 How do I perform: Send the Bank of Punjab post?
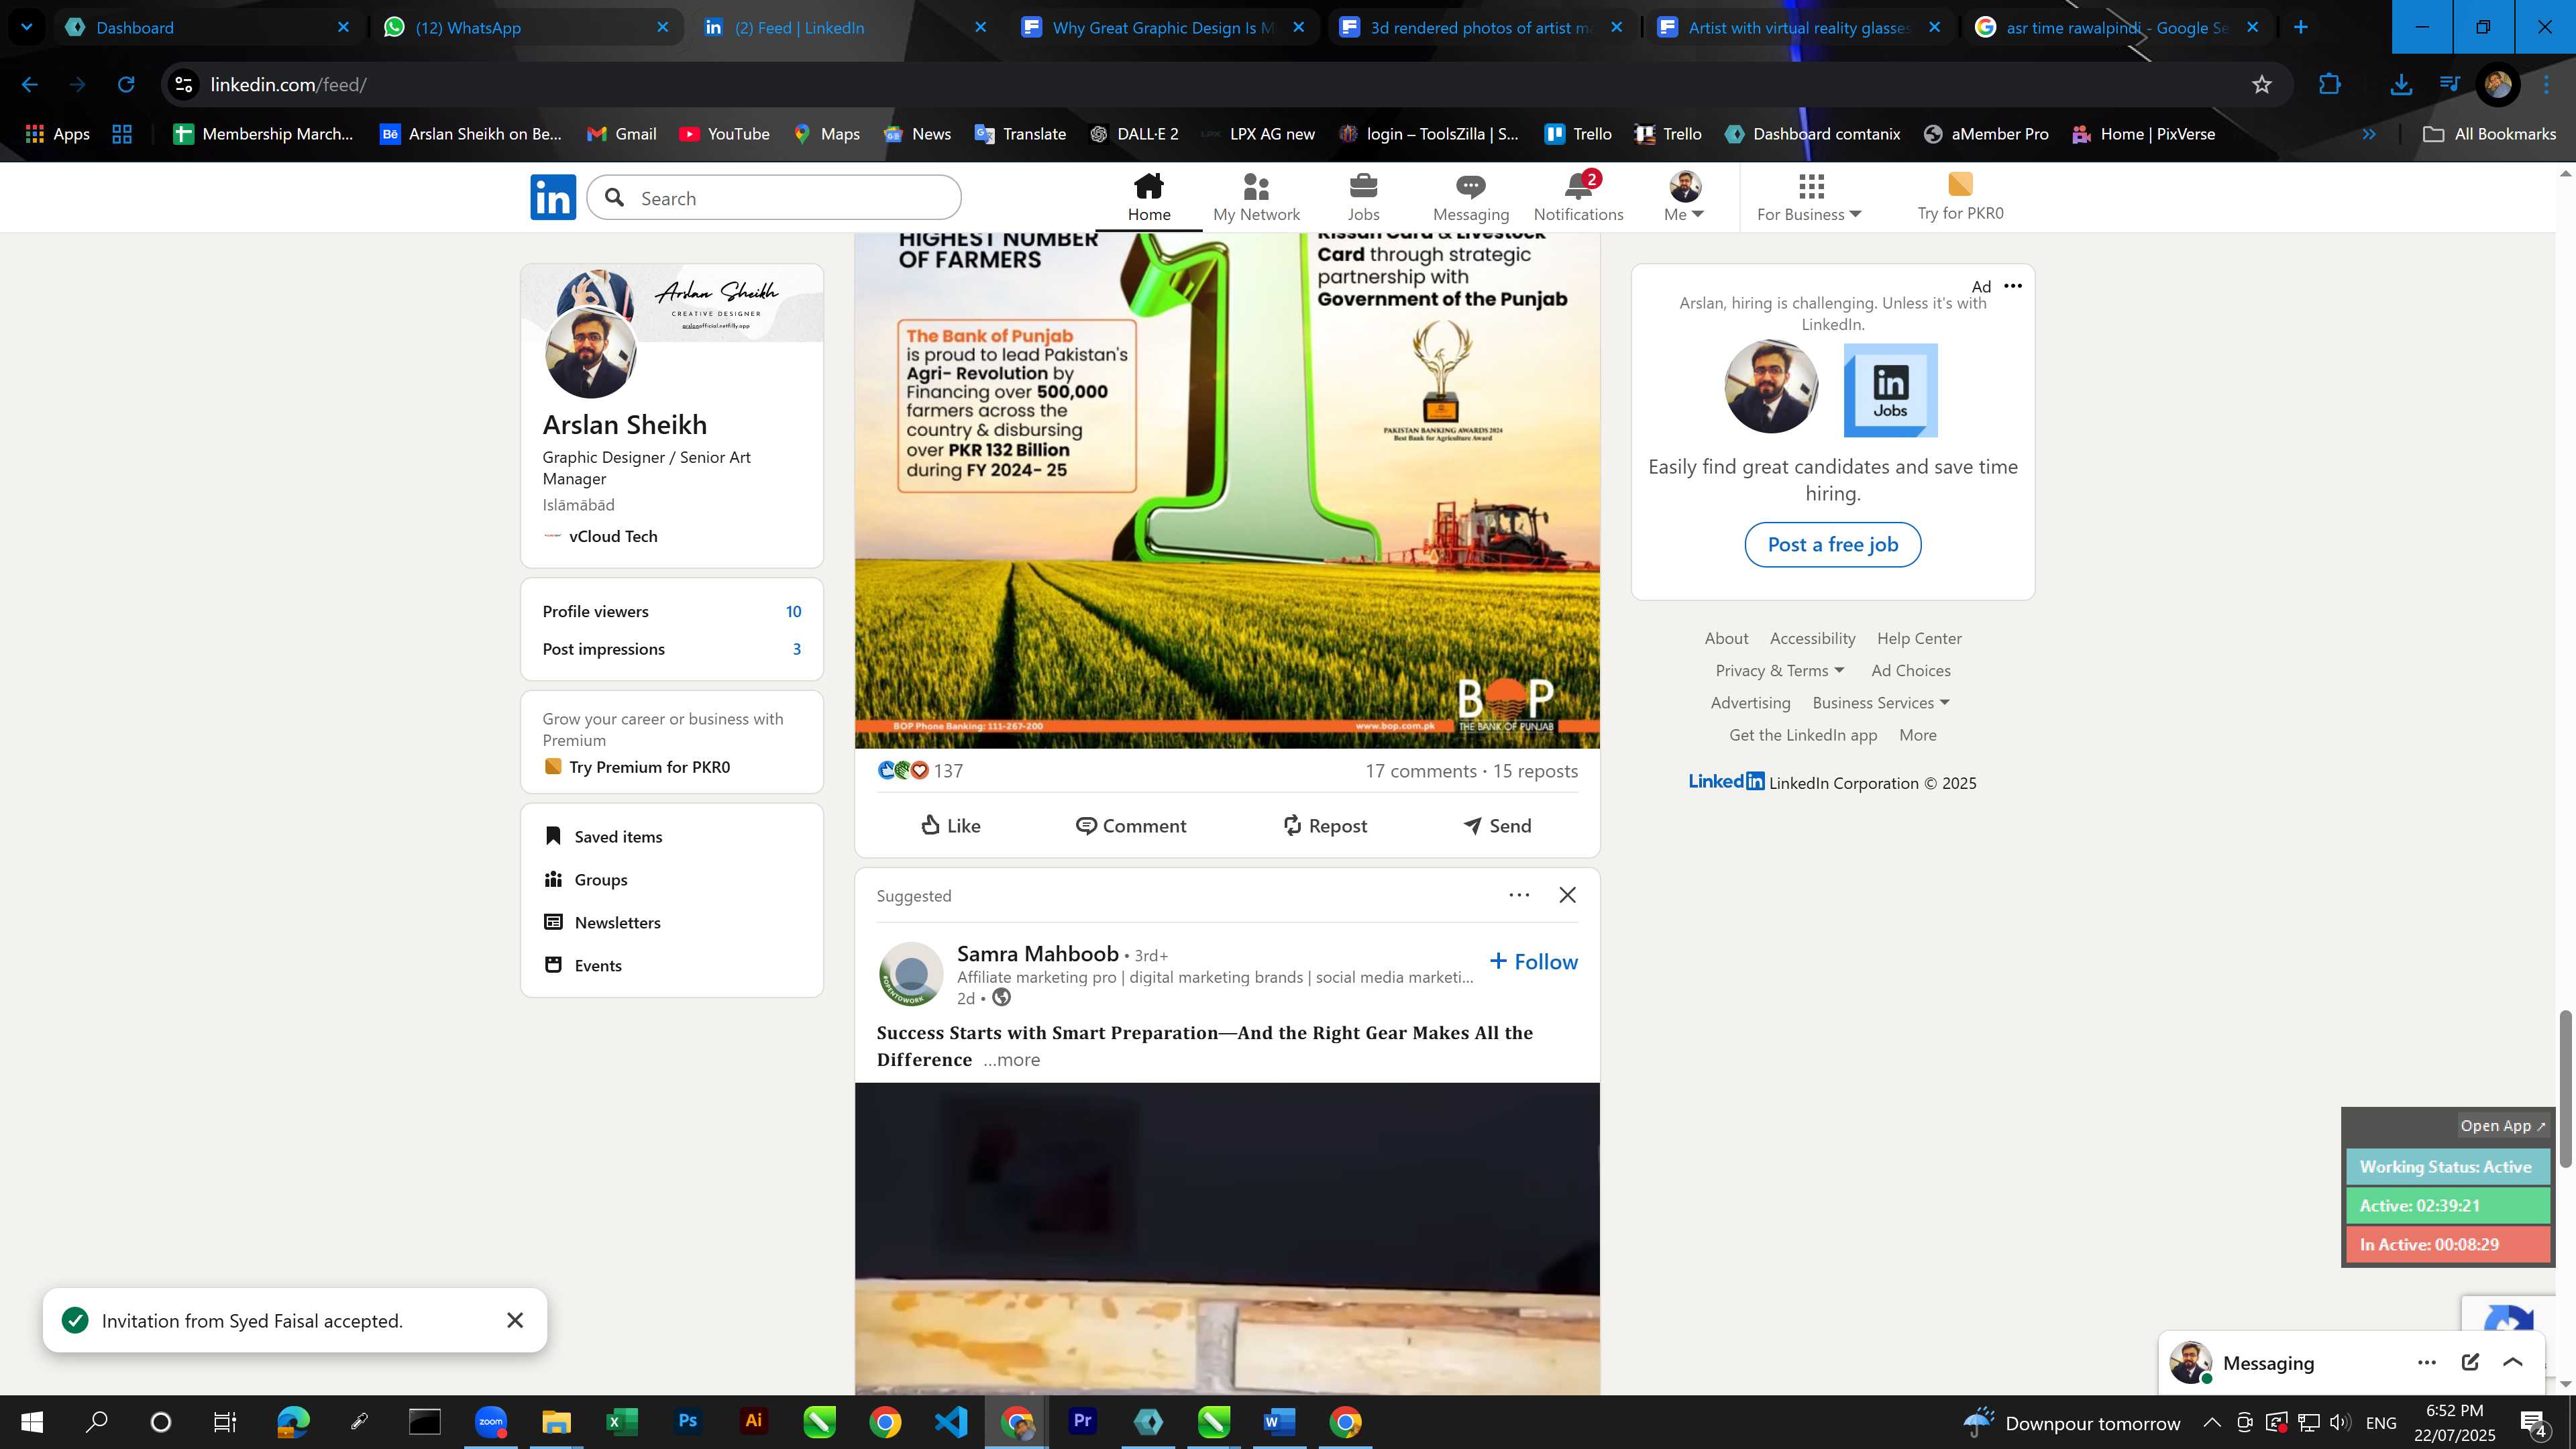click(1497, 825)
